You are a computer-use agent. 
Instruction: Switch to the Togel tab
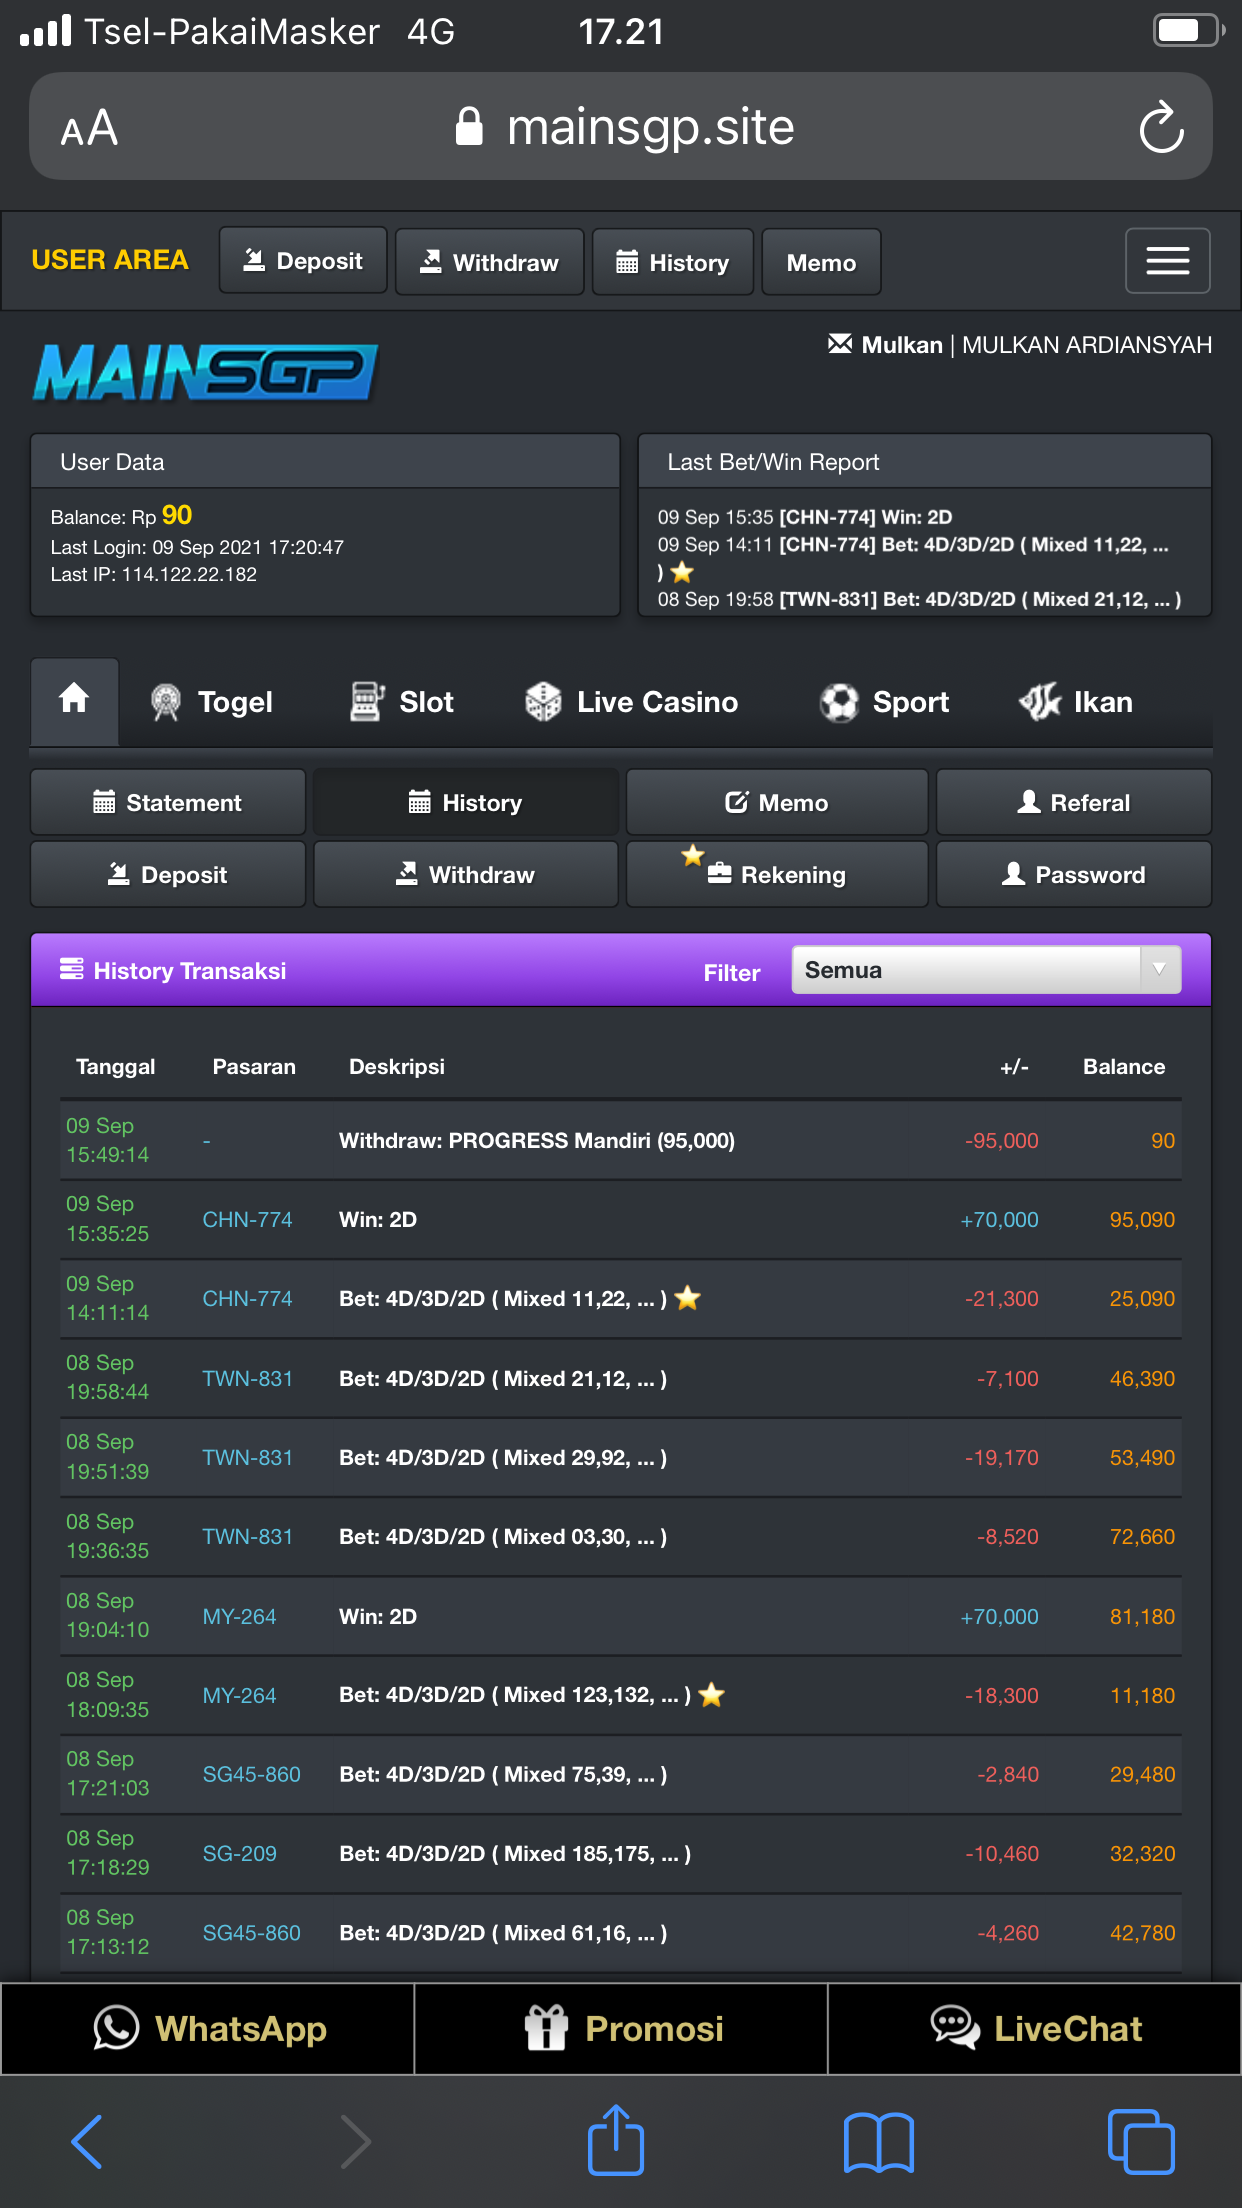212,702
